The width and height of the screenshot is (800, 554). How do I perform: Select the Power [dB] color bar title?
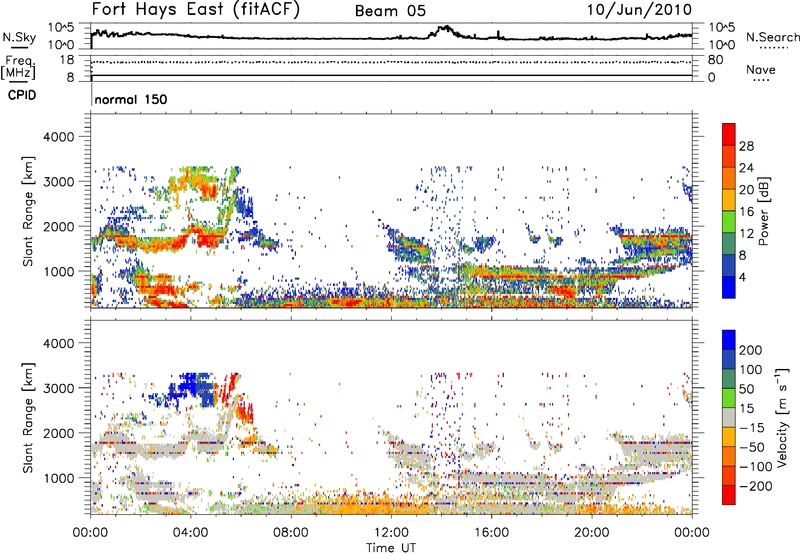(764, 211)
